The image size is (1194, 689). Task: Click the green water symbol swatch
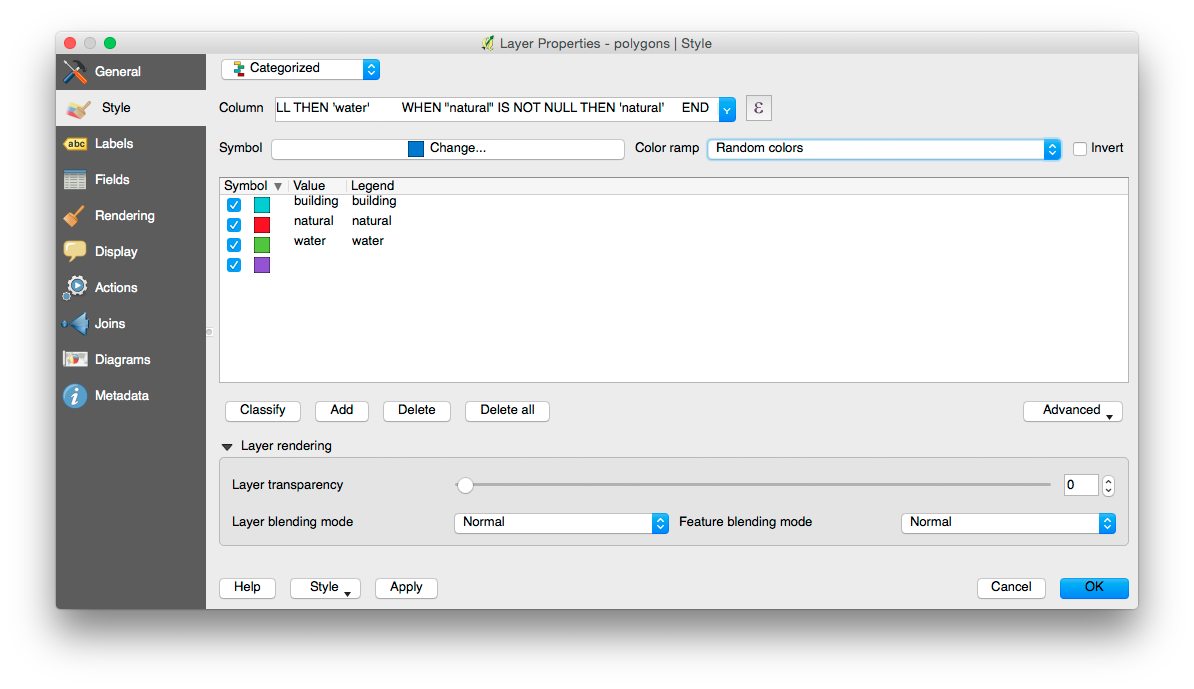pyautogui.click(x=262, y=245)
